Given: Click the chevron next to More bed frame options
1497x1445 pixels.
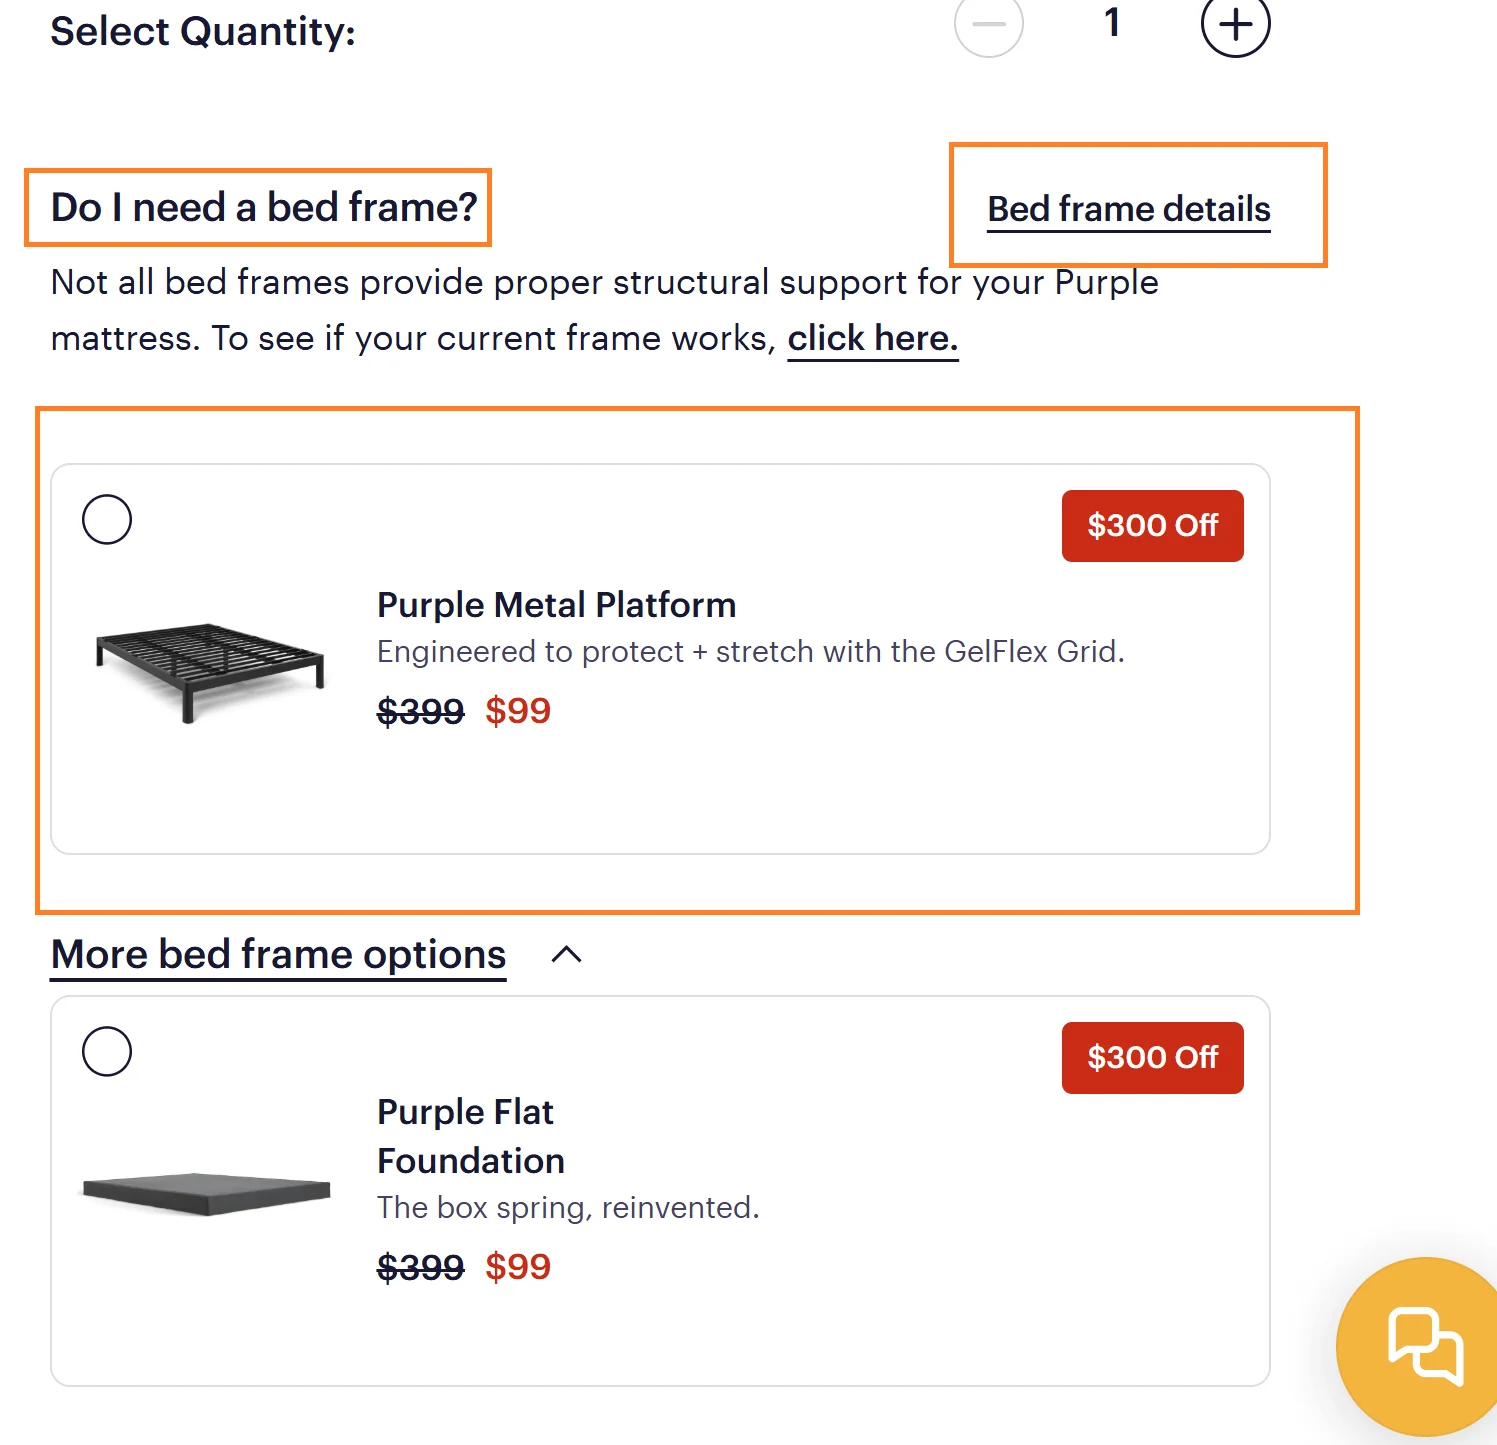Looking at the screenshot, I should [567, 955].
